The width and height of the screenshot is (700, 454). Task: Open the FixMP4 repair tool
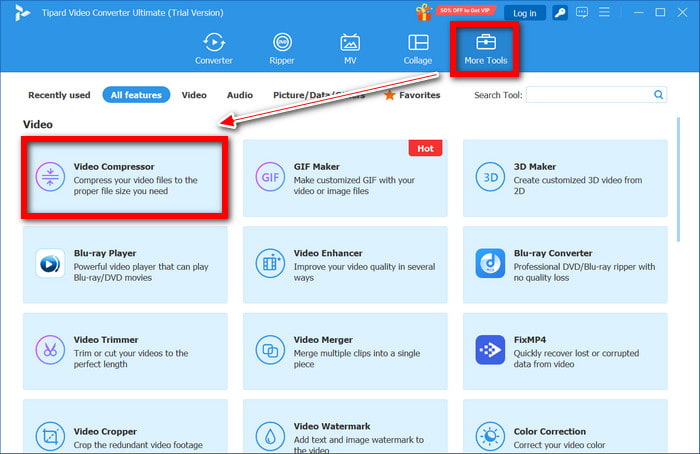pyautogui.click(x=565, y=350)
